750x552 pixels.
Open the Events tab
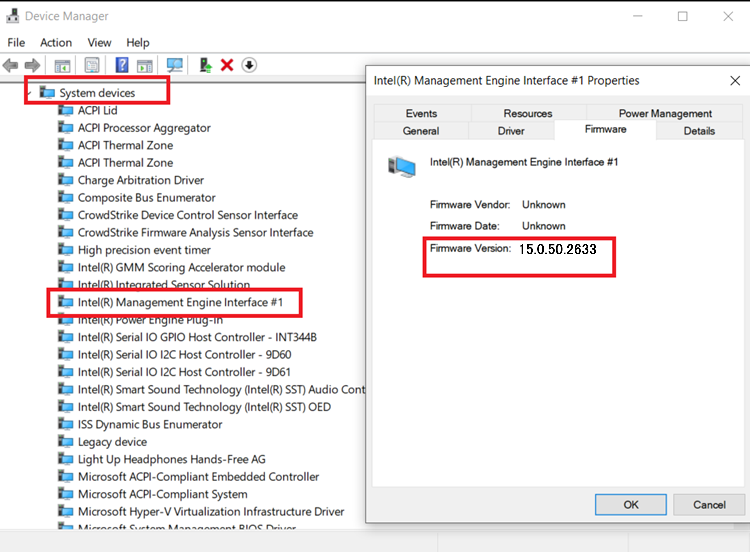(x=421, y=114)
